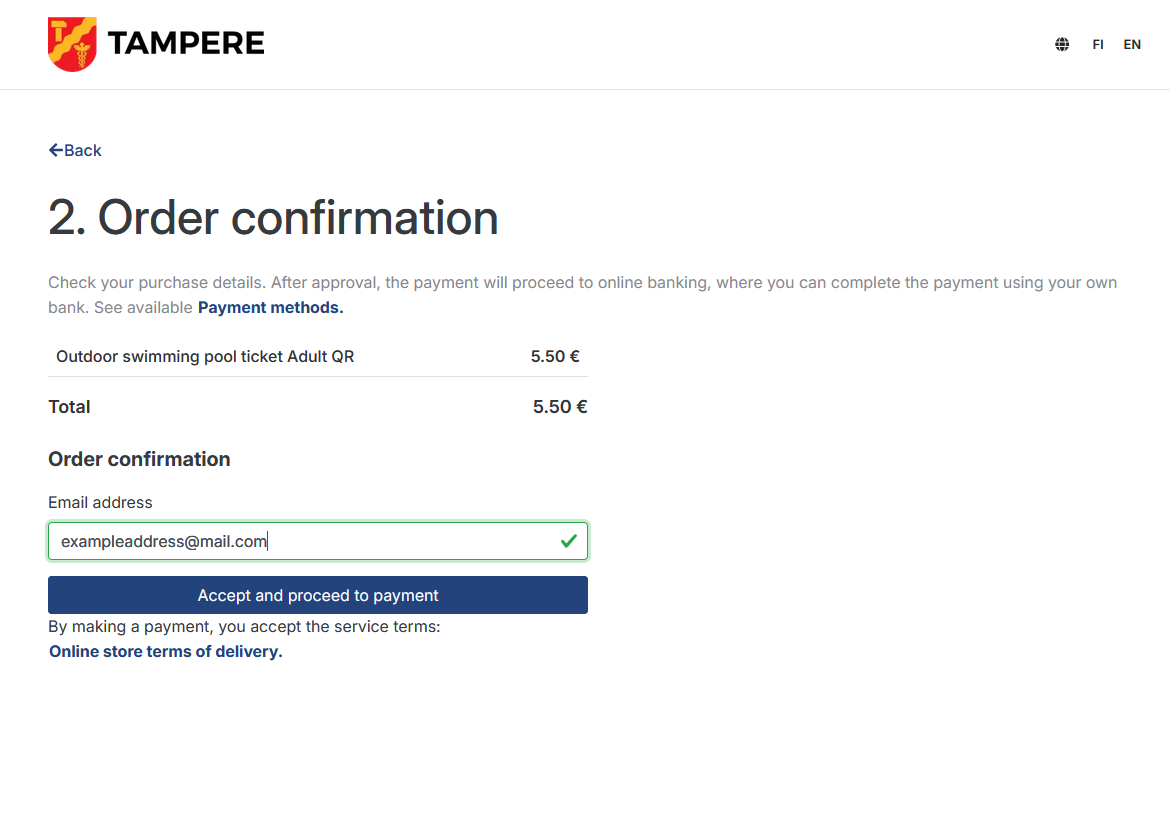
Task: Click the bold Order confirmation subheading
Action: pyautogui.click(x=139, y=459)
